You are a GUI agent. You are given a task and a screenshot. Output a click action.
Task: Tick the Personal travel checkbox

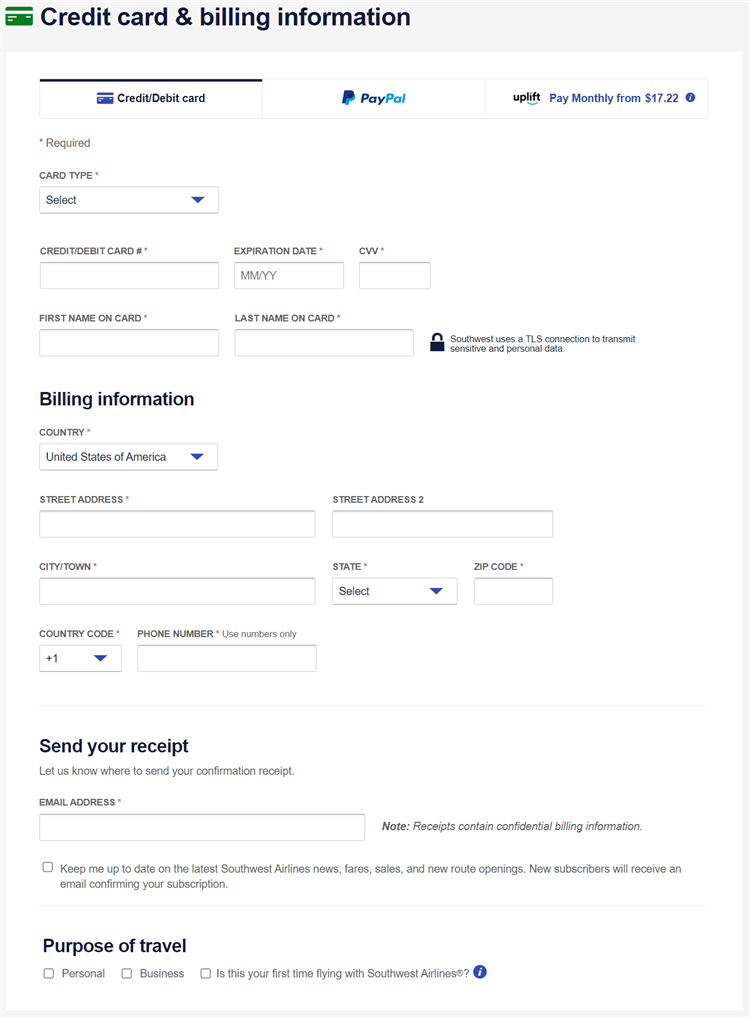(49, 973)
